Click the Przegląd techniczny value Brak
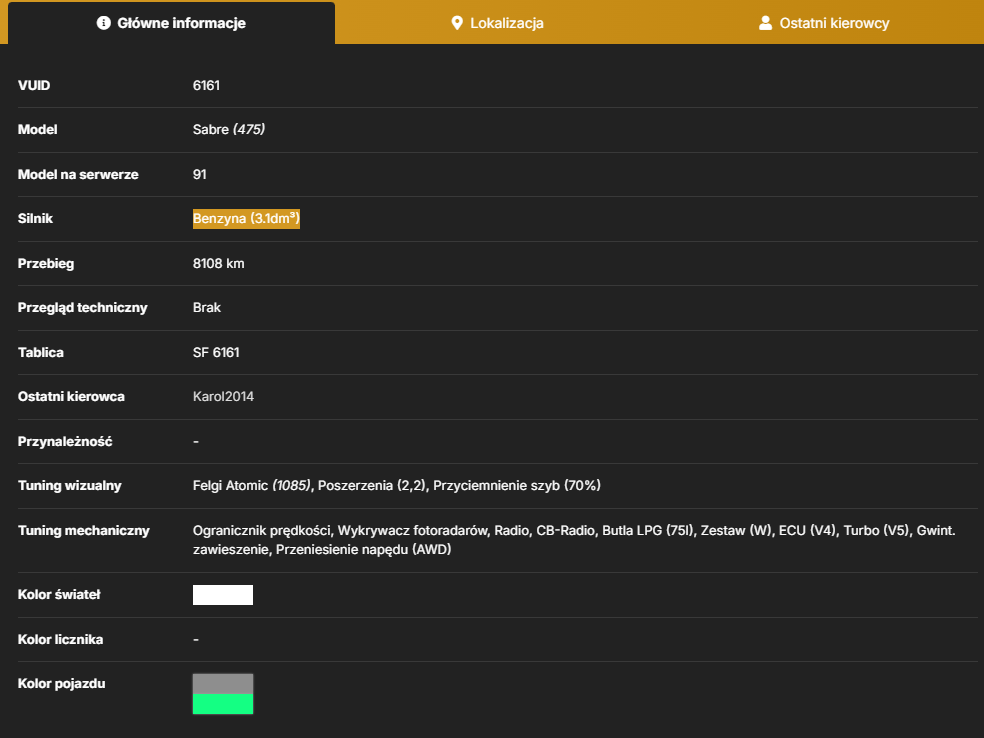This screenshot has width=984, height=738. pos(206,308)
